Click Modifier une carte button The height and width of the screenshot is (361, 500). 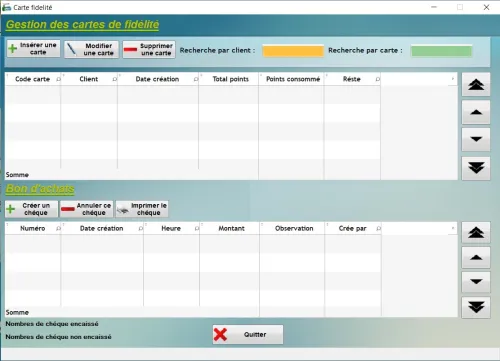[91, 49]
